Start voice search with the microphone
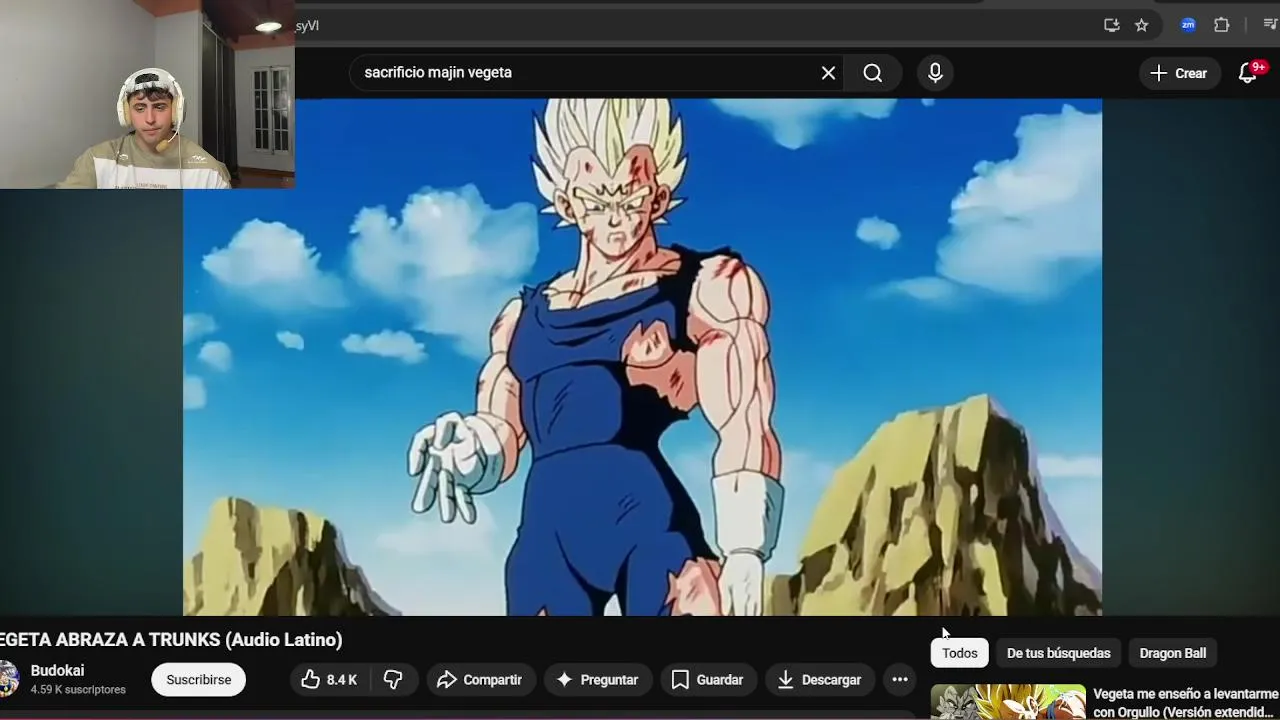Viewport: 1280px width, 720px height. (935, 73)
